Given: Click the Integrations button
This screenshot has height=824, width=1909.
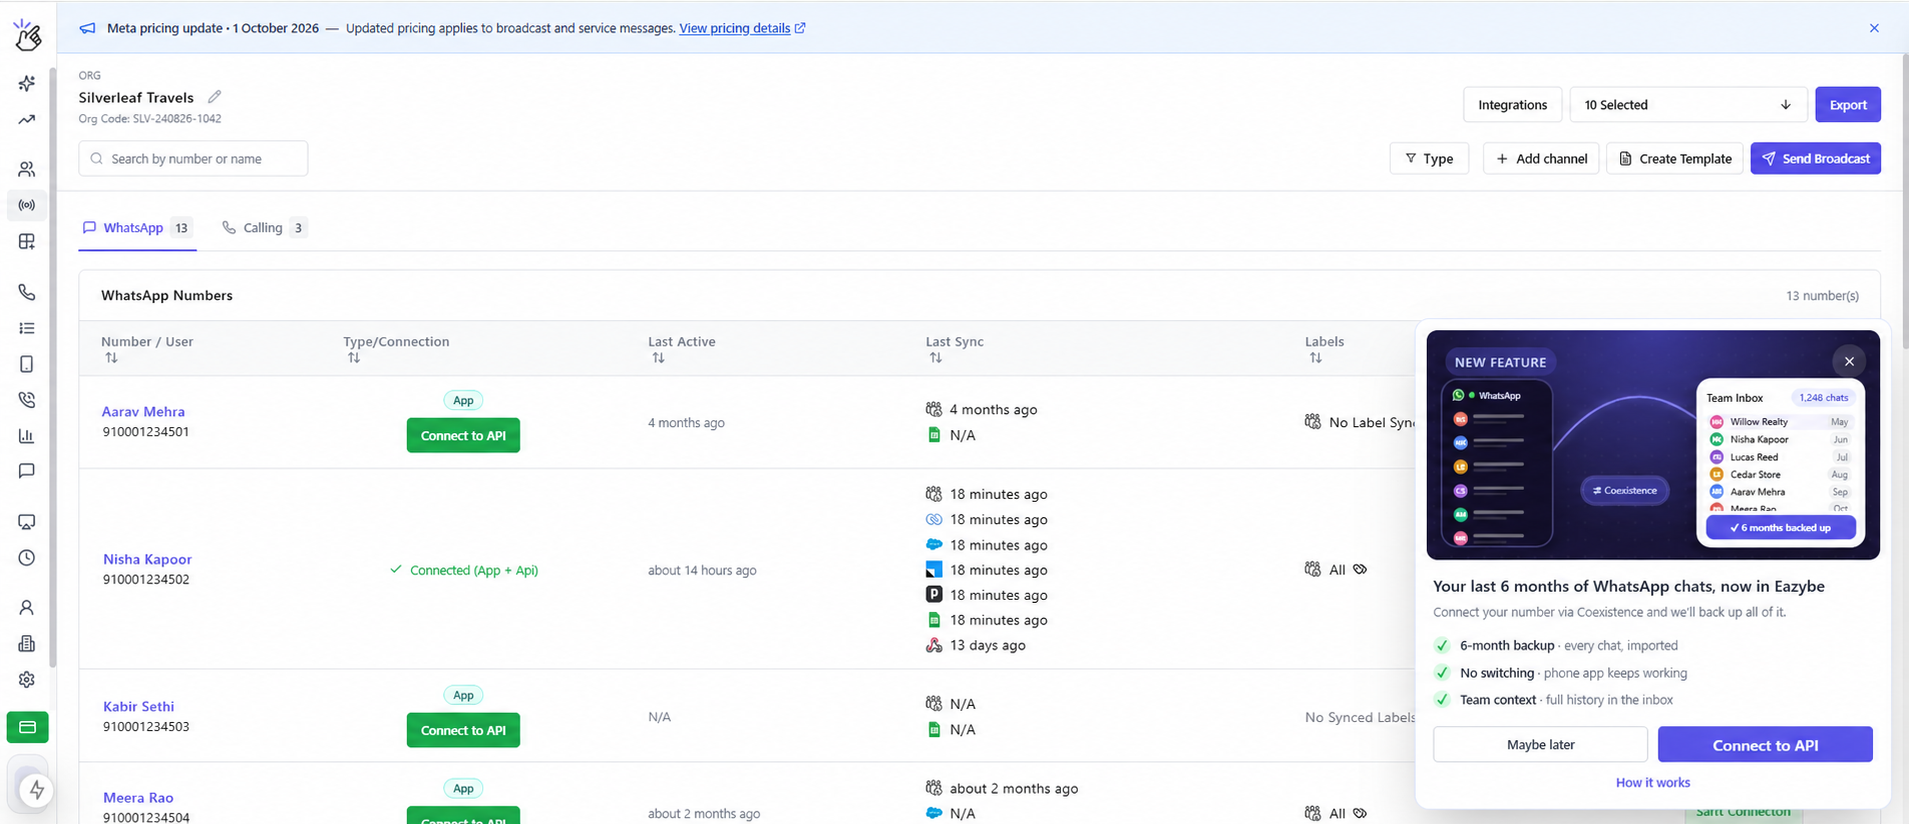Looking at the screenshot, I should coord(1512,105).
